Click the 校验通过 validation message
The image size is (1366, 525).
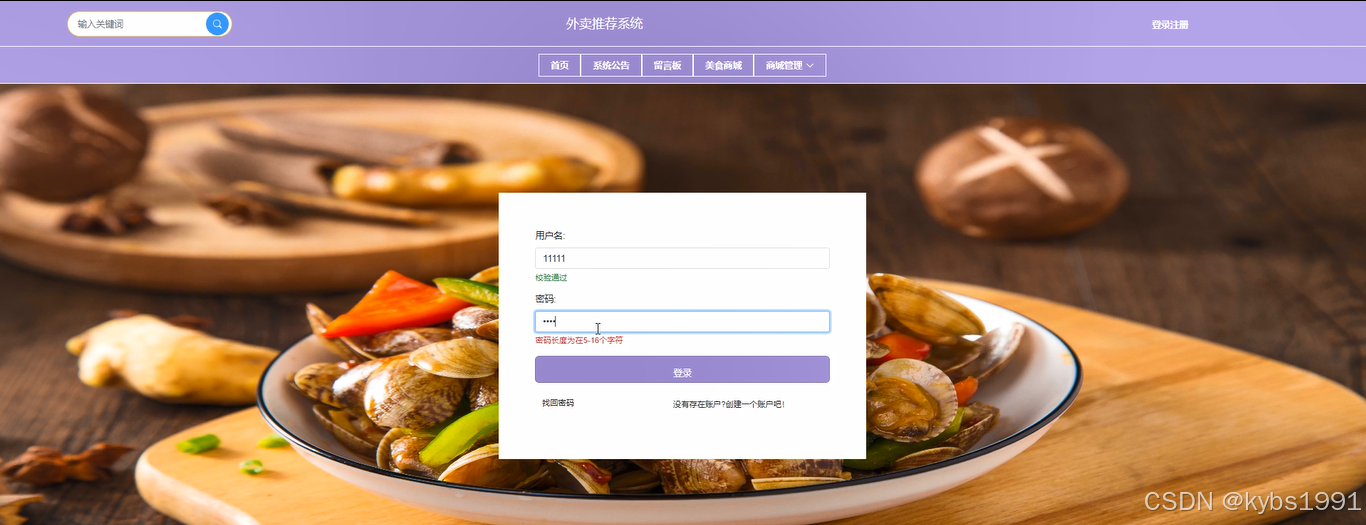pyautogui.click(x=551, y=277)
